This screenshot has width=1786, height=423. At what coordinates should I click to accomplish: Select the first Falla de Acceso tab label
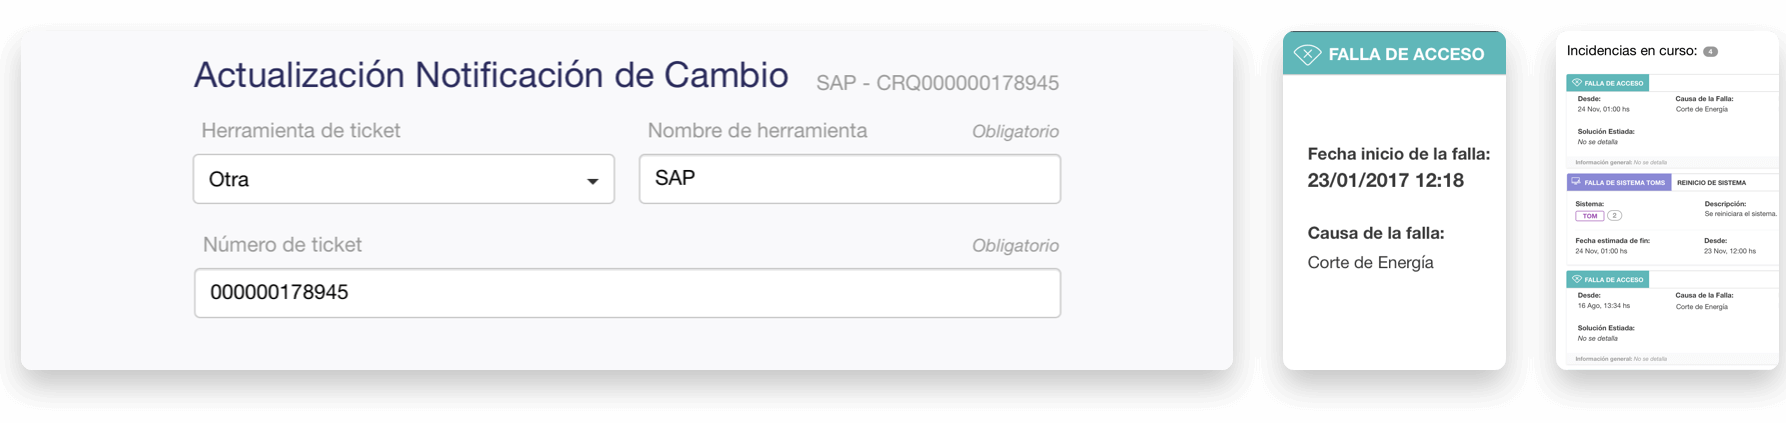[1613, 83]
